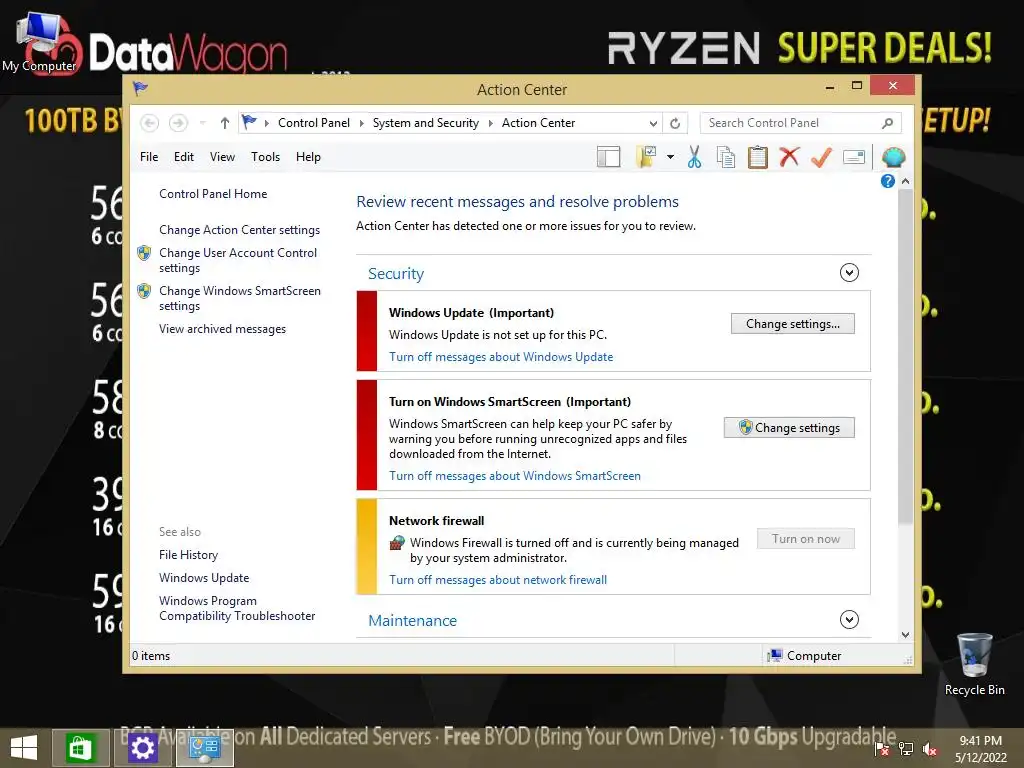The width and height of the screenshot is (1024, 768).
Task: Open the recent locations dropdown arrow
Action: (x=202, y=123)
